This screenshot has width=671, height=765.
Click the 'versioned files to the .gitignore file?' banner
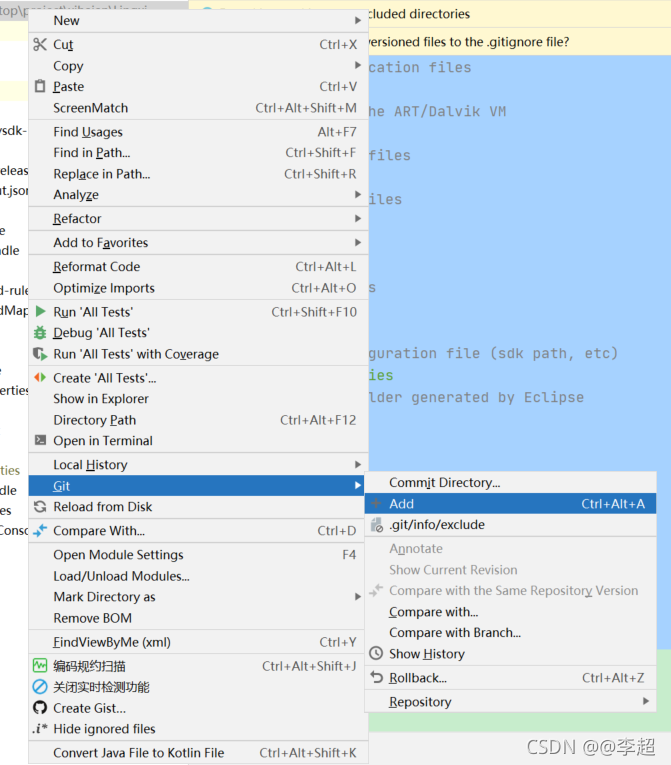pos(469,41)
